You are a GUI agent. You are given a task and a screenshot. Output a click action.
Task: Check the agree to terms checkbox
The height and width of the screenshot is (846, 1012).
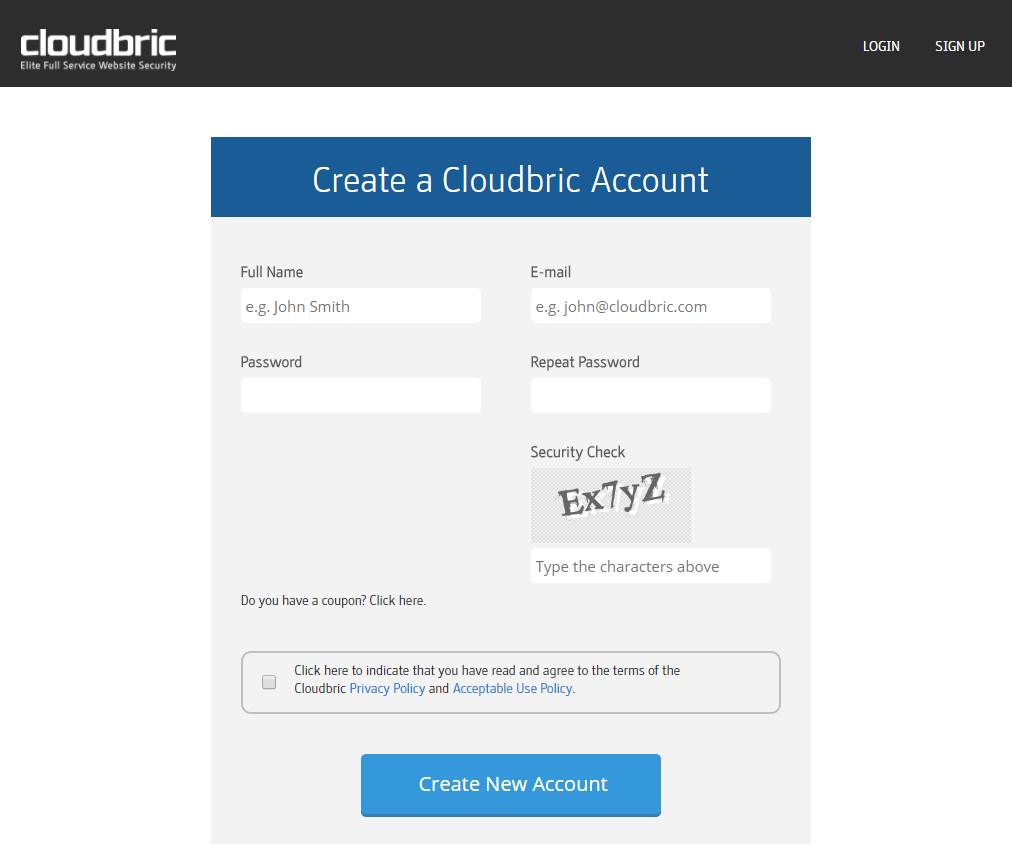coord(269,682)
